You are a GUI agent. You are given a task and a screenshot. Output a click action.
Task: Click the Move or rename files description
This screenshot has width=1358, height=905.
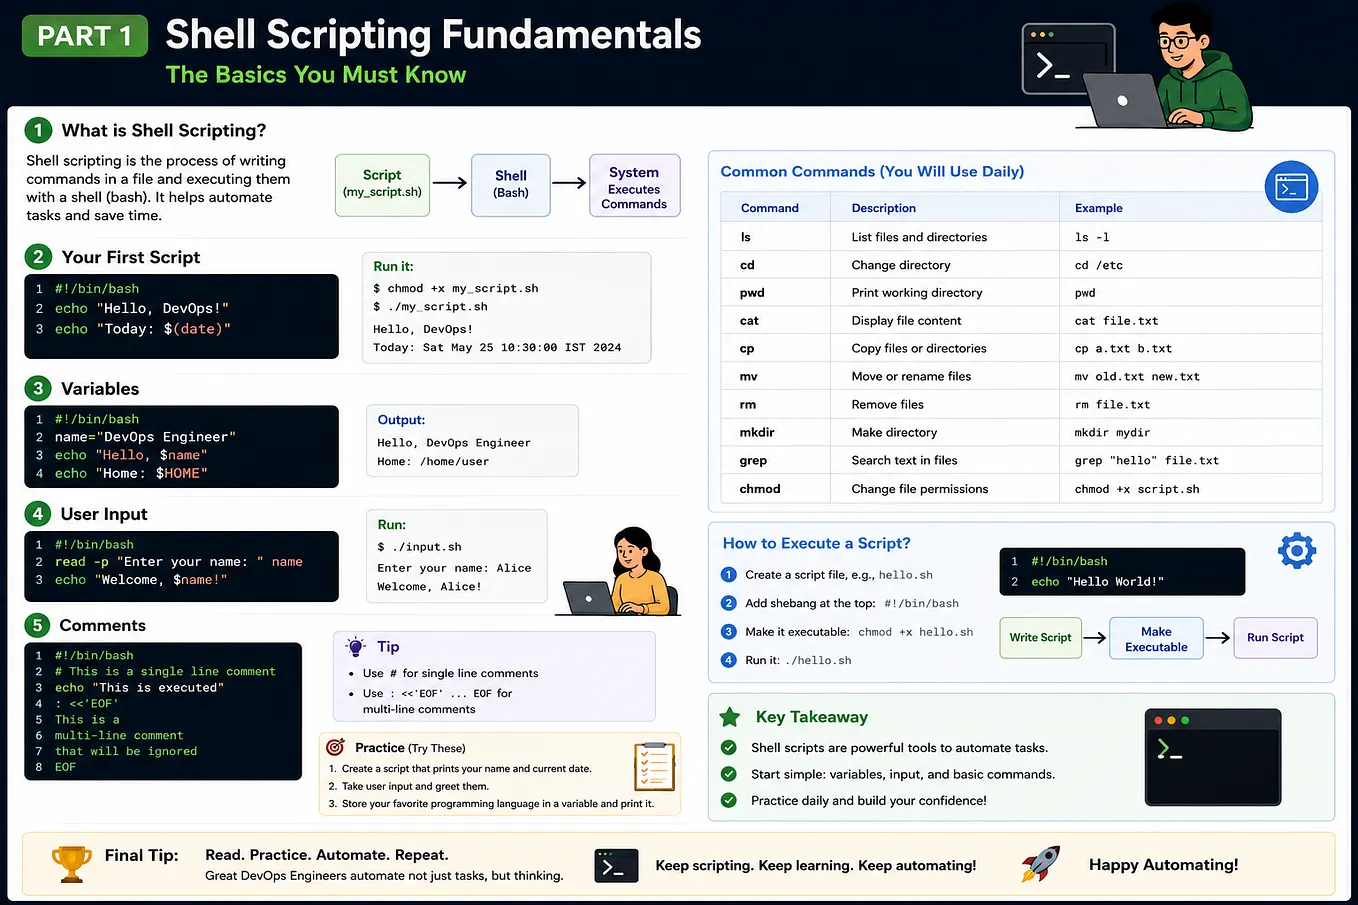click(x=911, y=376)
